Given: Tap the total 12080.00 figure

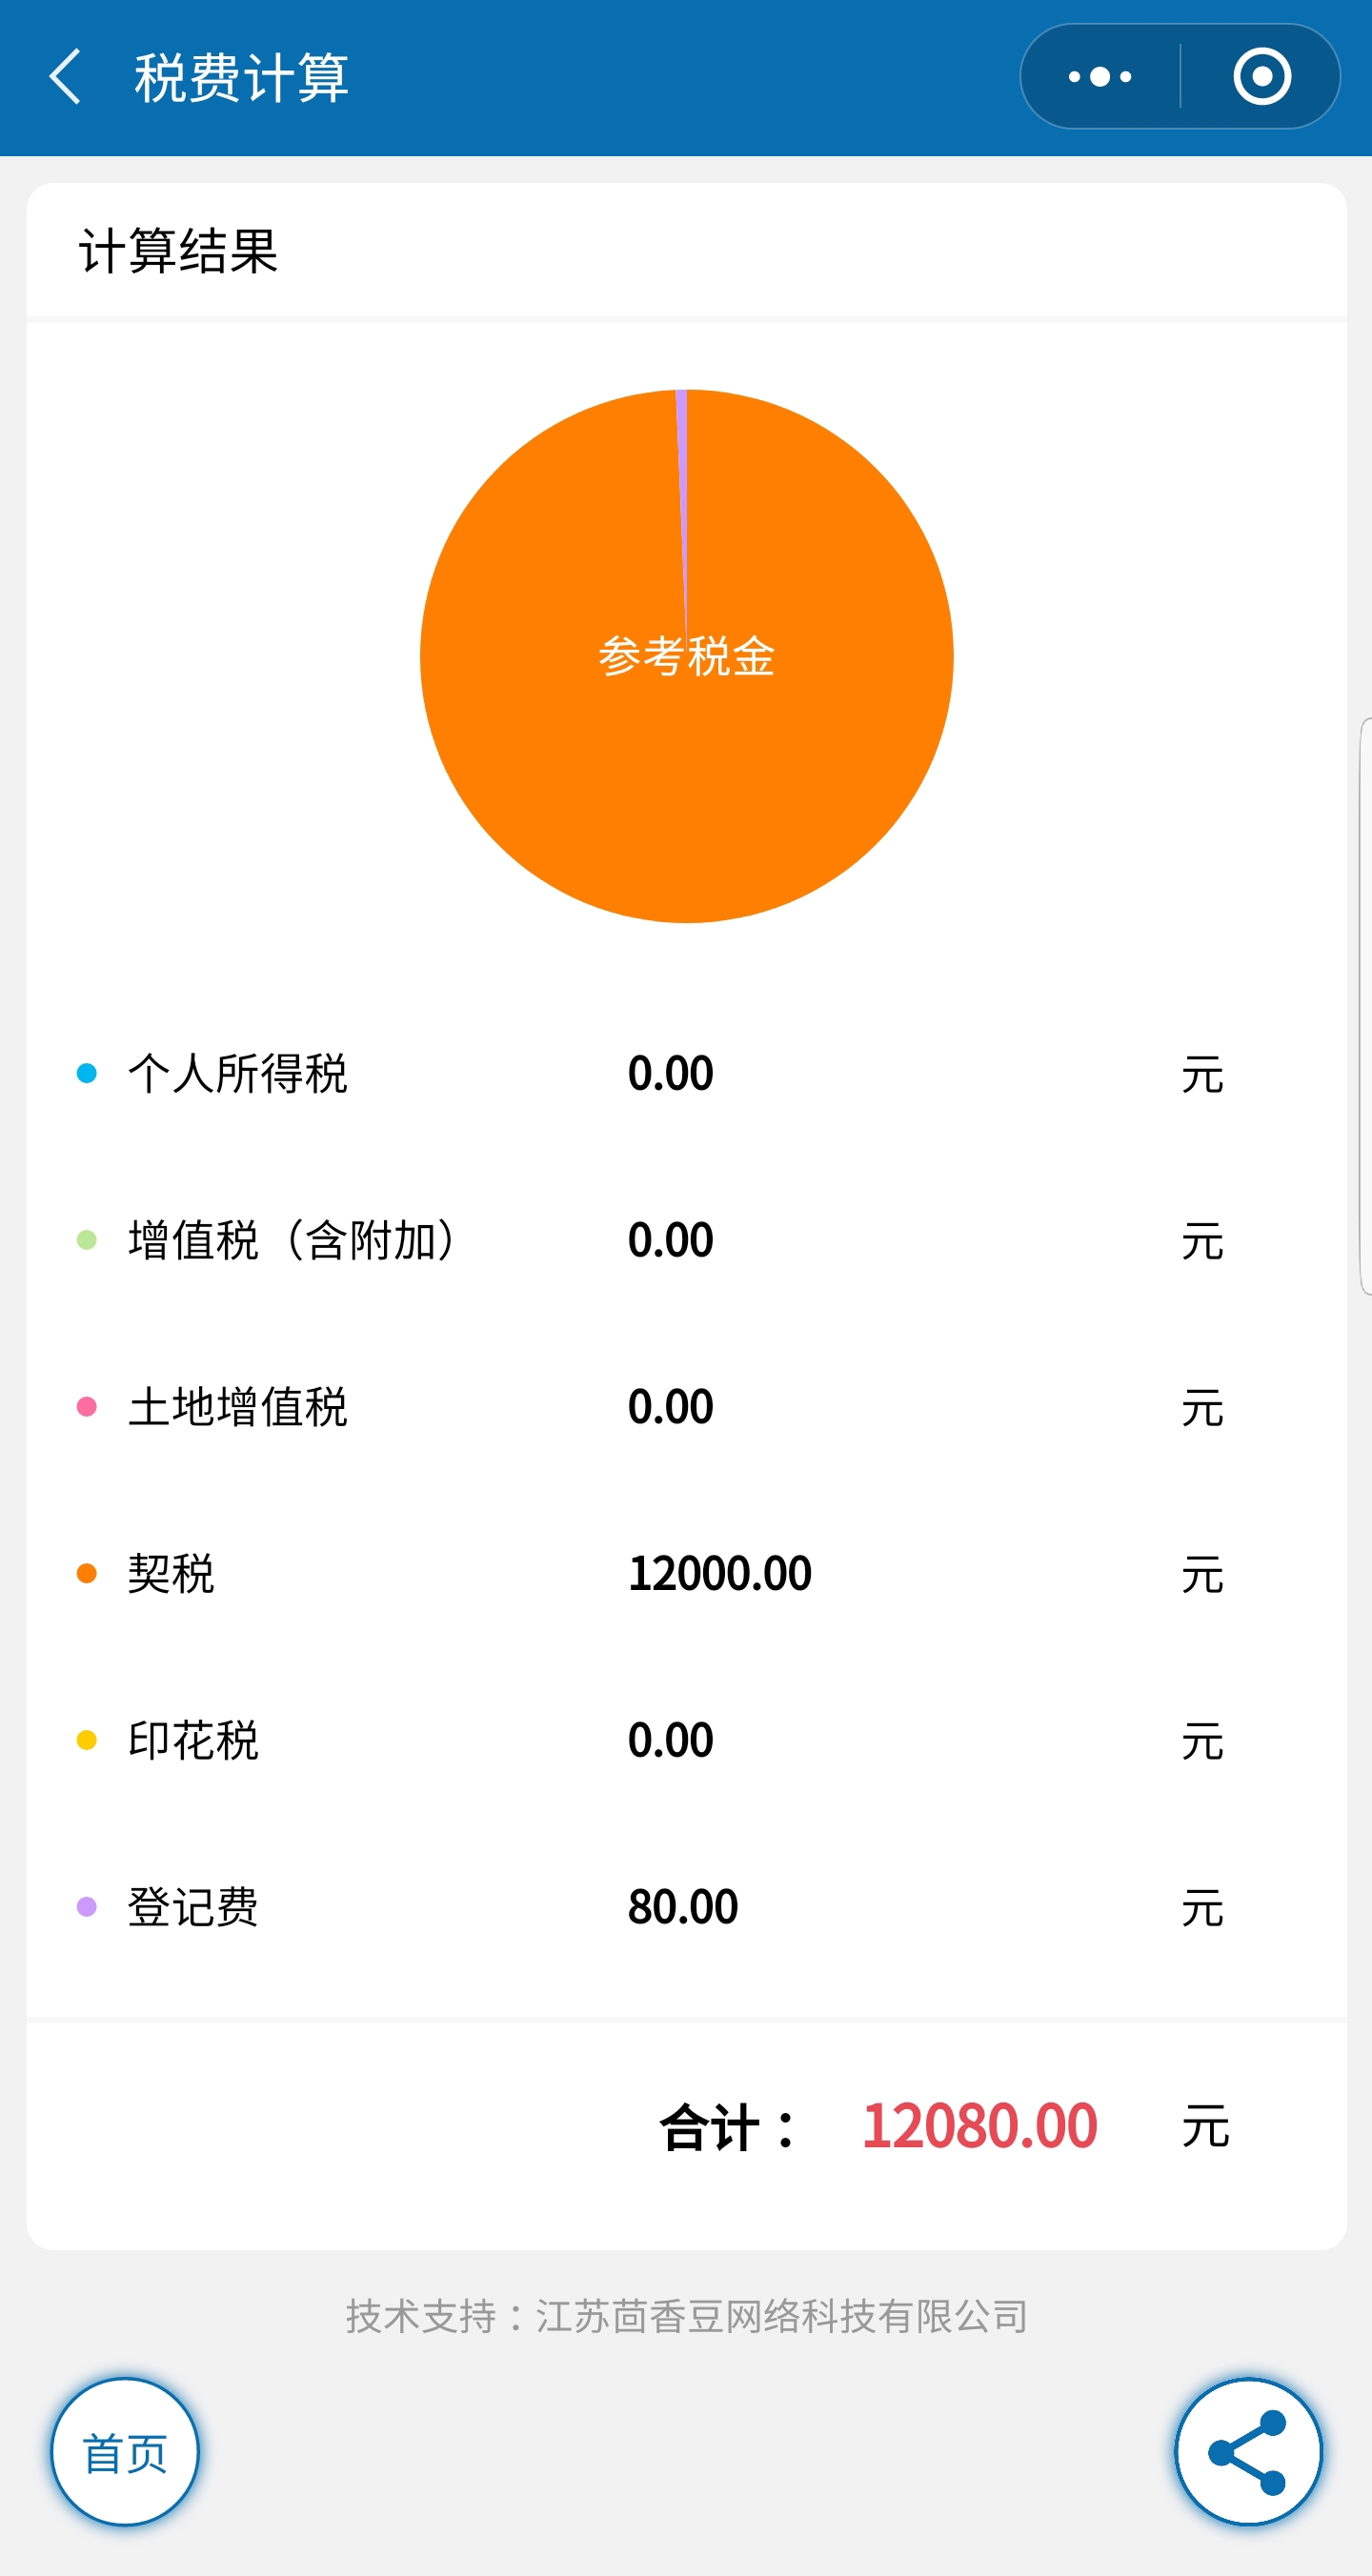Looking at the screenshot, I should pos(980,2125).
